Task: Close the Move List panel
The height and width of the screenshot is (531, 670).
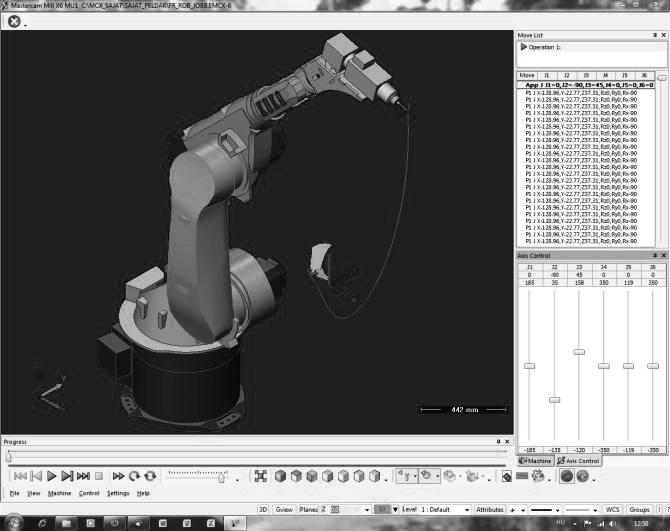Action: [x=664, y=35]
